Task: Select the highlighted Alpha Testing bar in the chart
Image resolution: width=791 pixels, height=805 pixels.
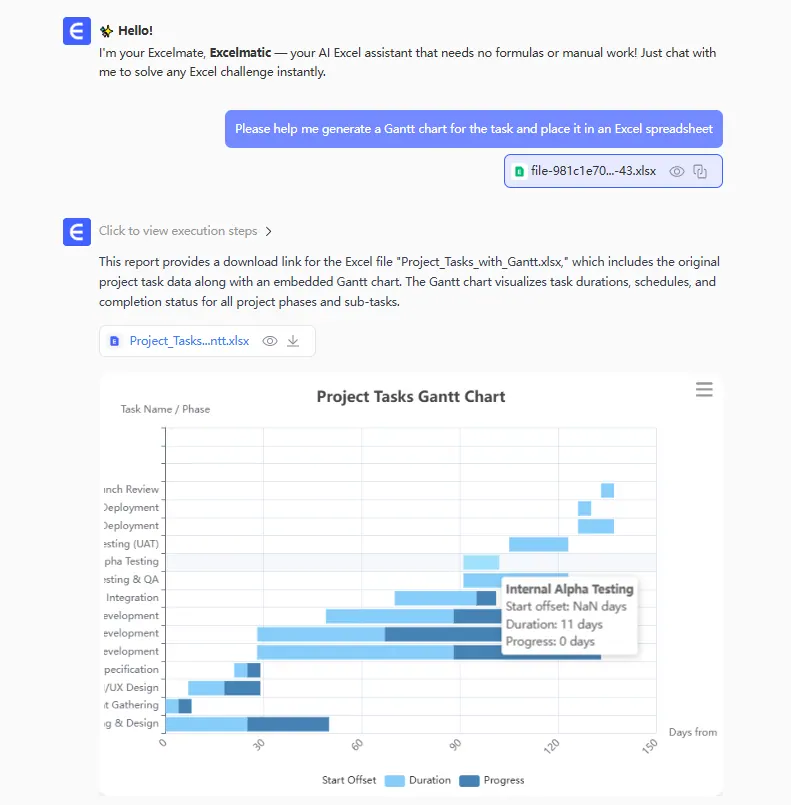Action: pyautogui.click(x=481, y=562)
